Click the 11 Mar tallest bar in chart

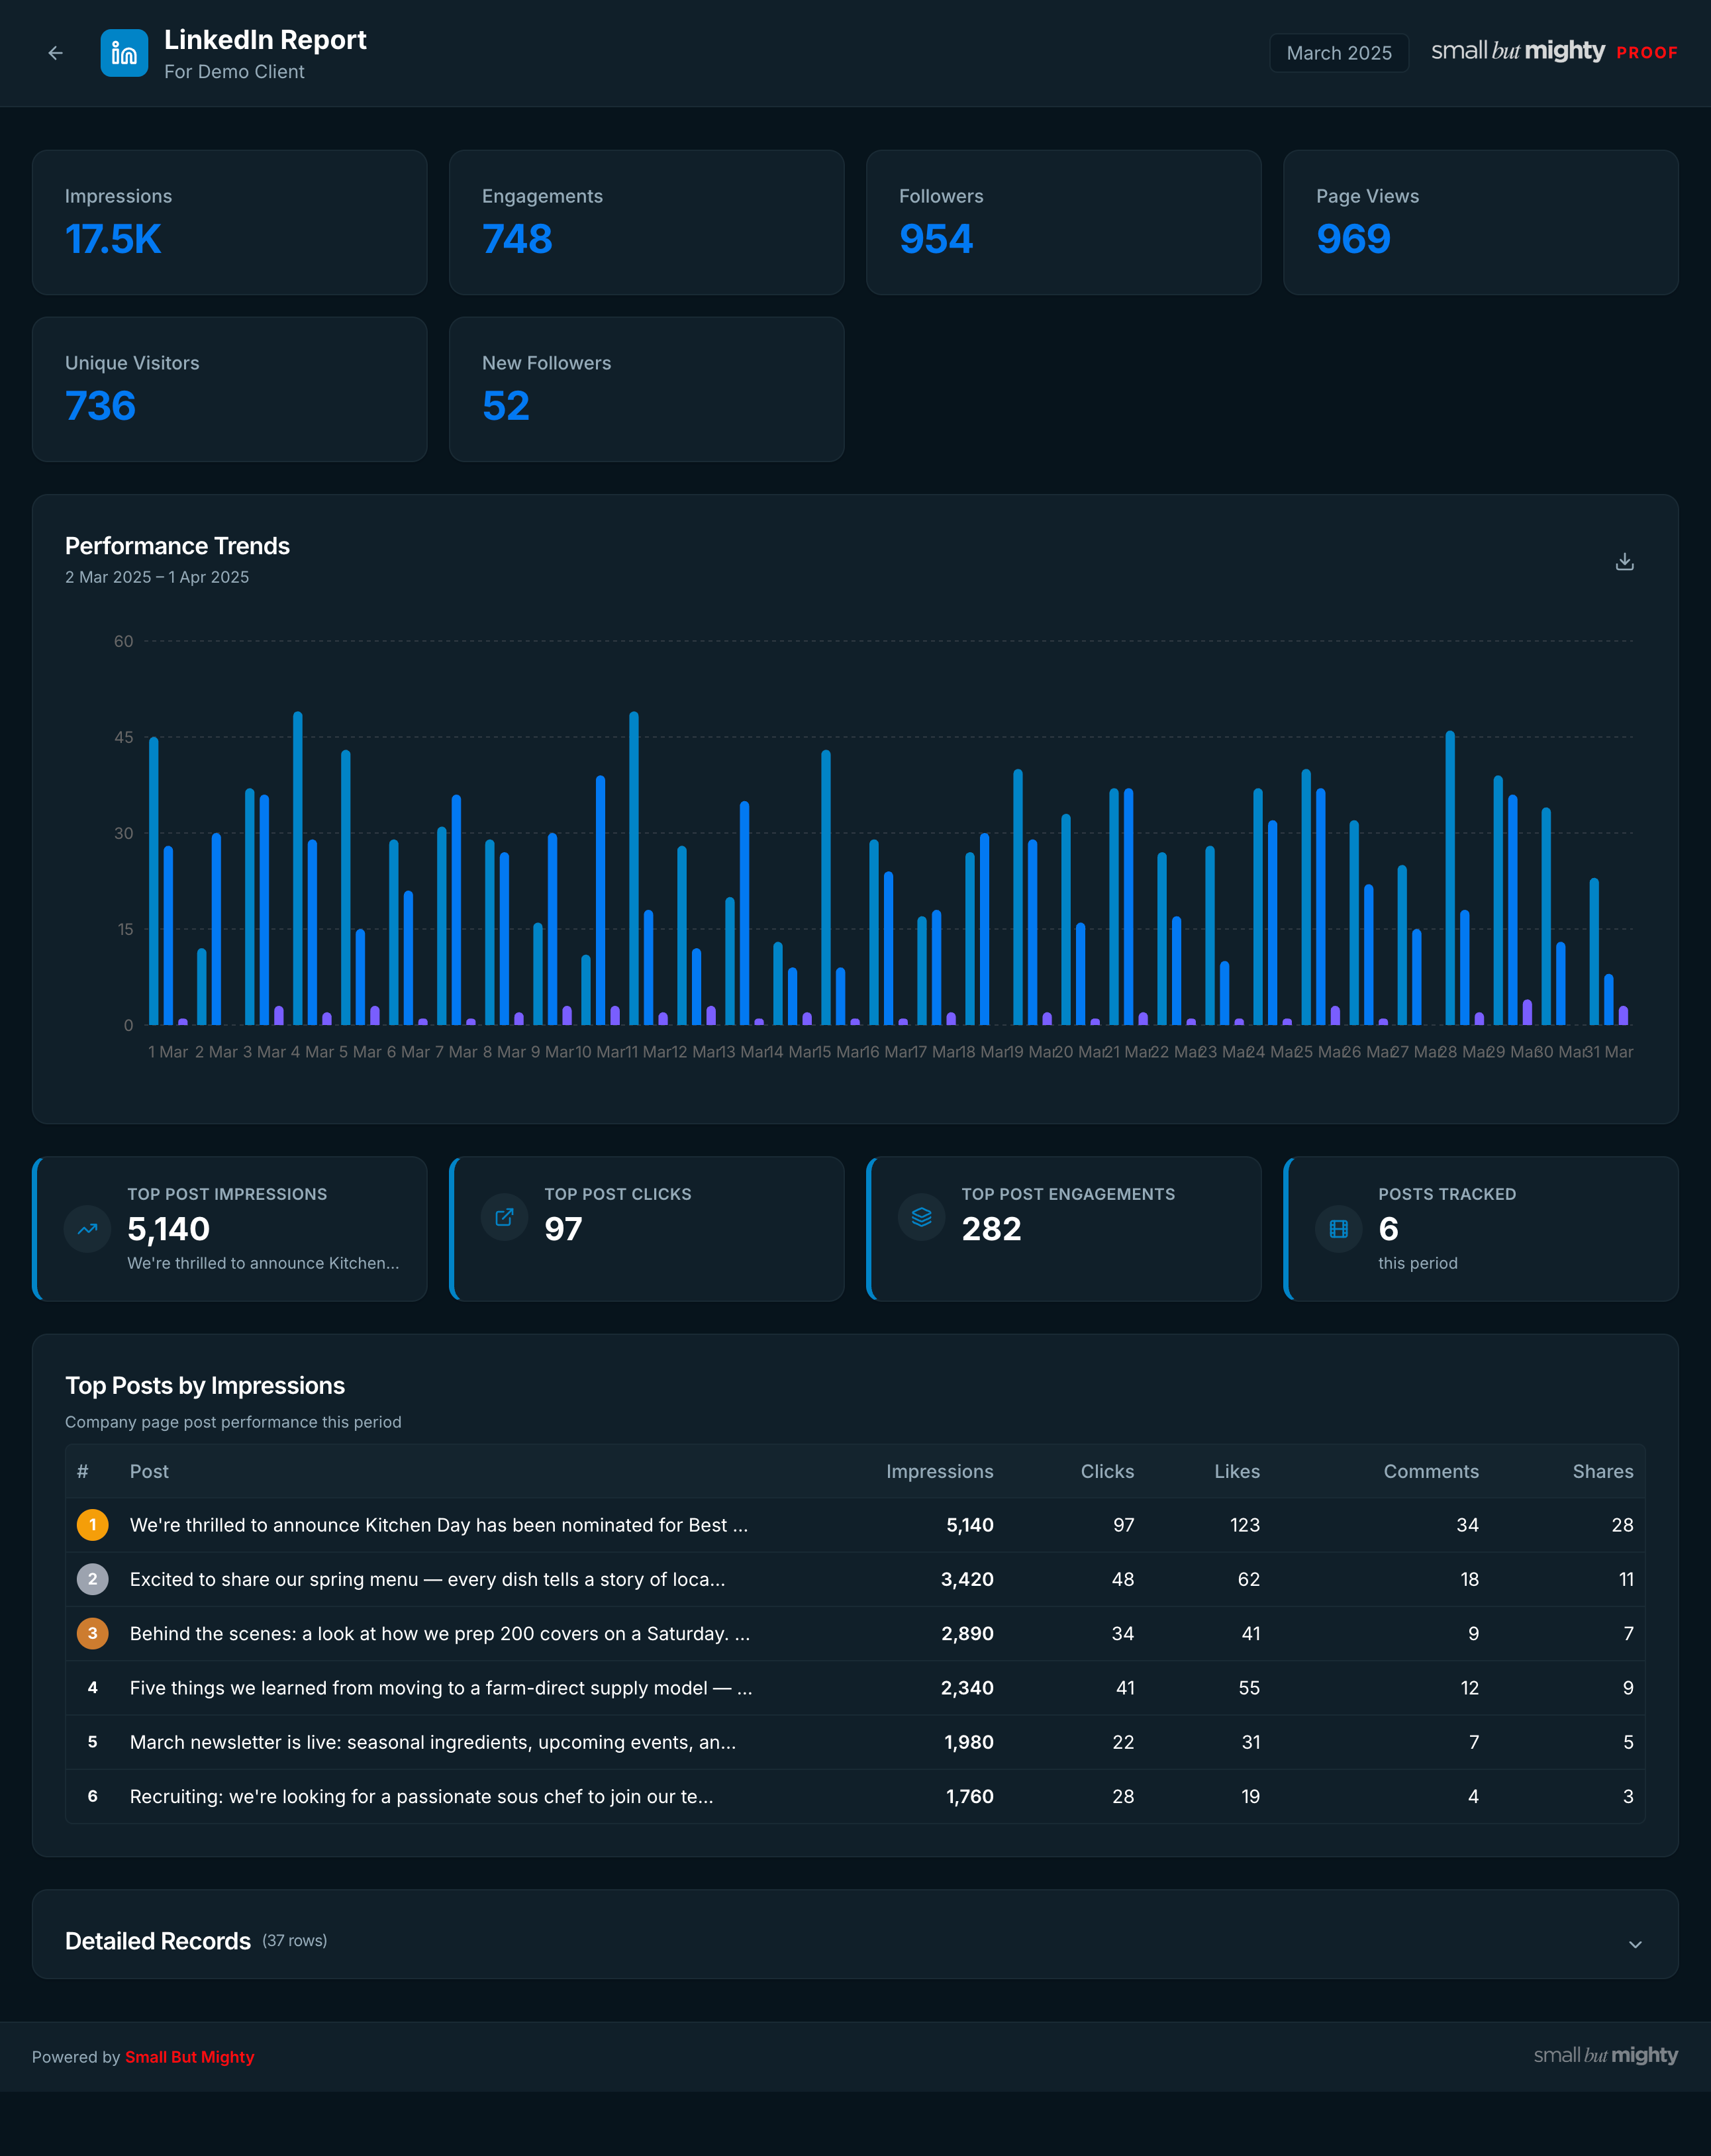pos(634,868)
